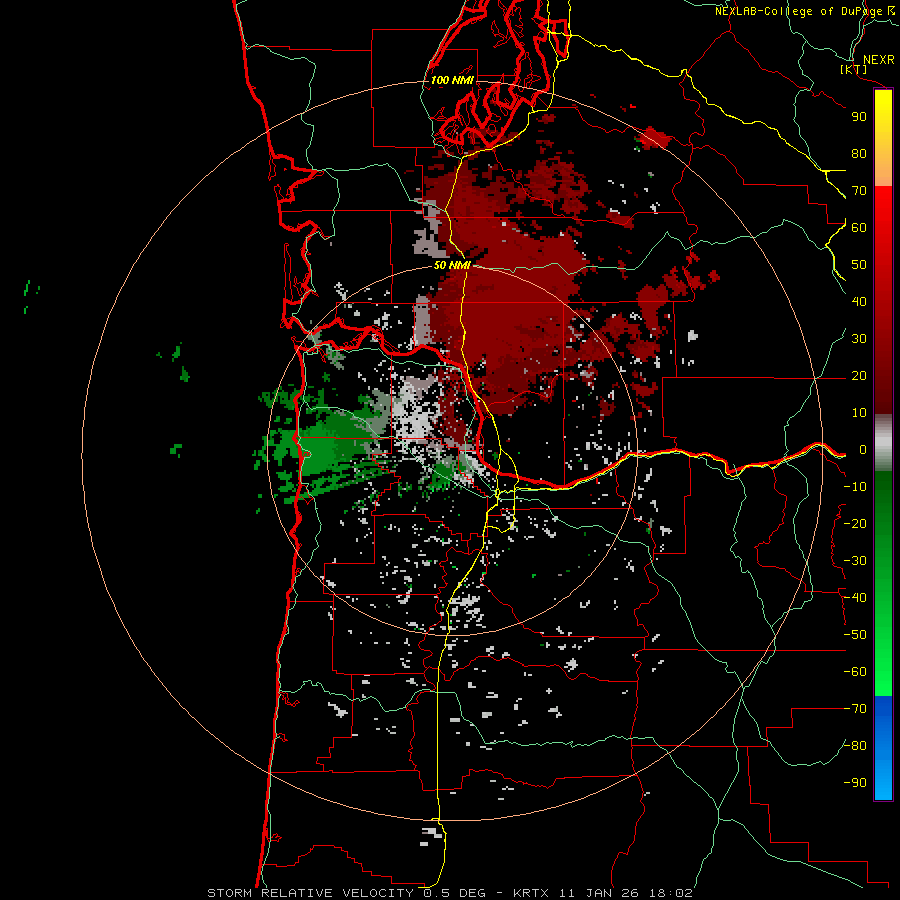This screenshot has width=900, height=900.
Task: Click the 18:02 timestamp in bottom caption
Action: pos(671,893)
